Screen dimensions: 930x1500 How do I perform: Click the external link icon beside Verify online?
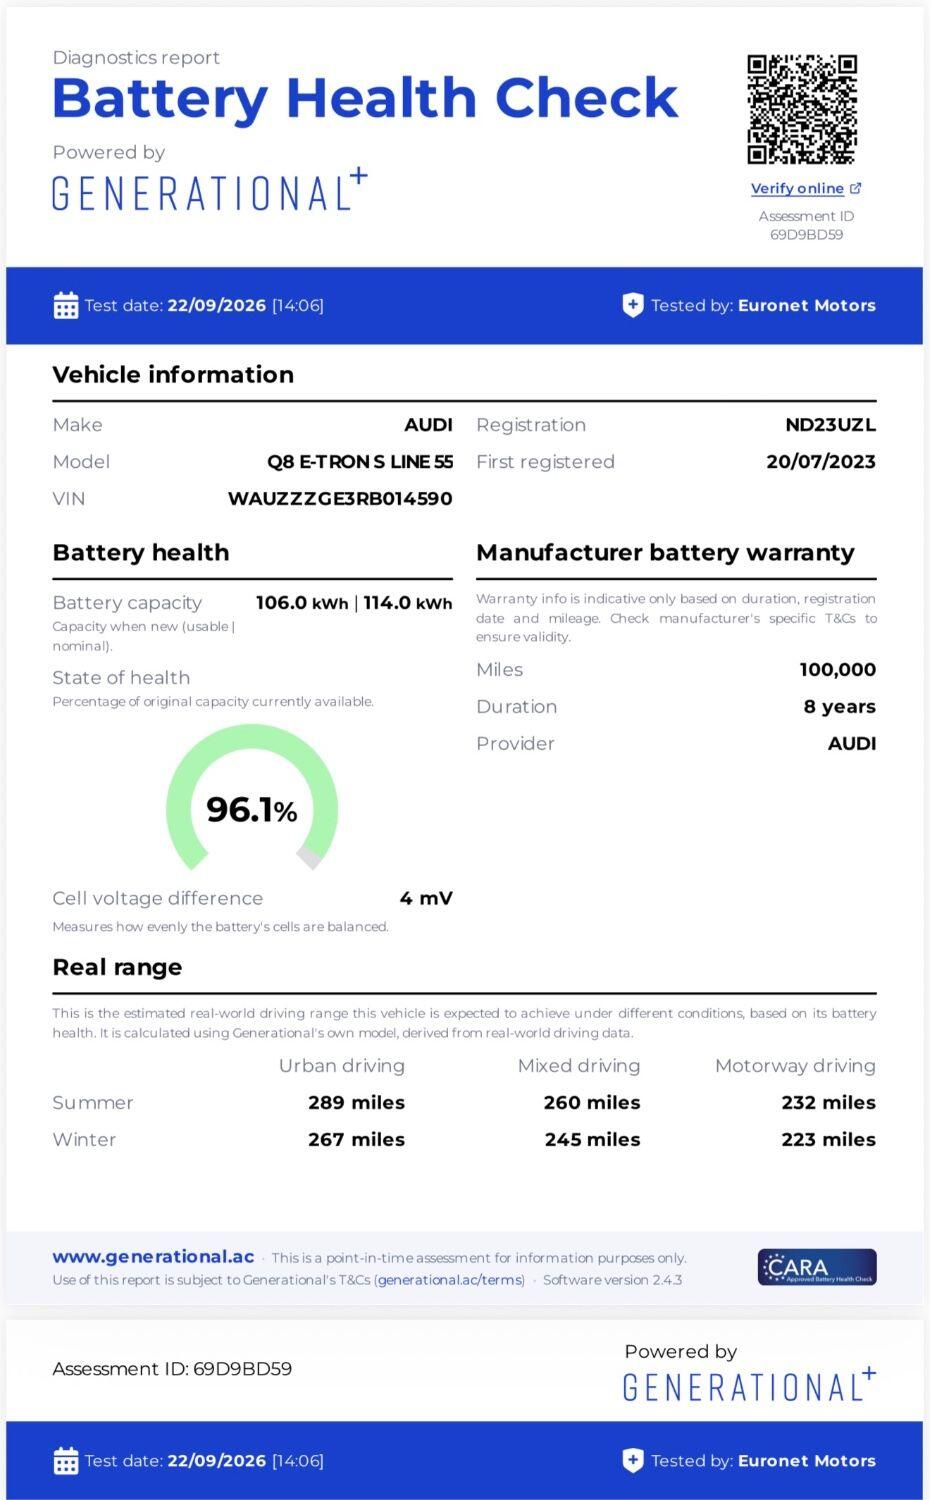click(x=855, y=188)
